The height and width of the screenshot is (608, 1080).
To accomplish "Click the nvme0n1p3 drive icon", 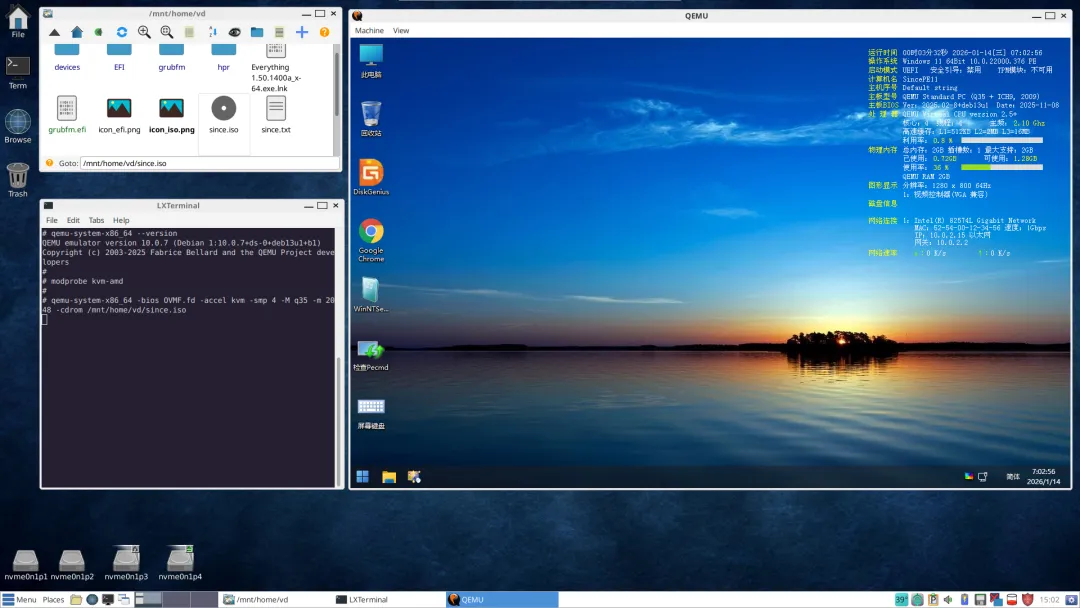I will pos(126,563).
